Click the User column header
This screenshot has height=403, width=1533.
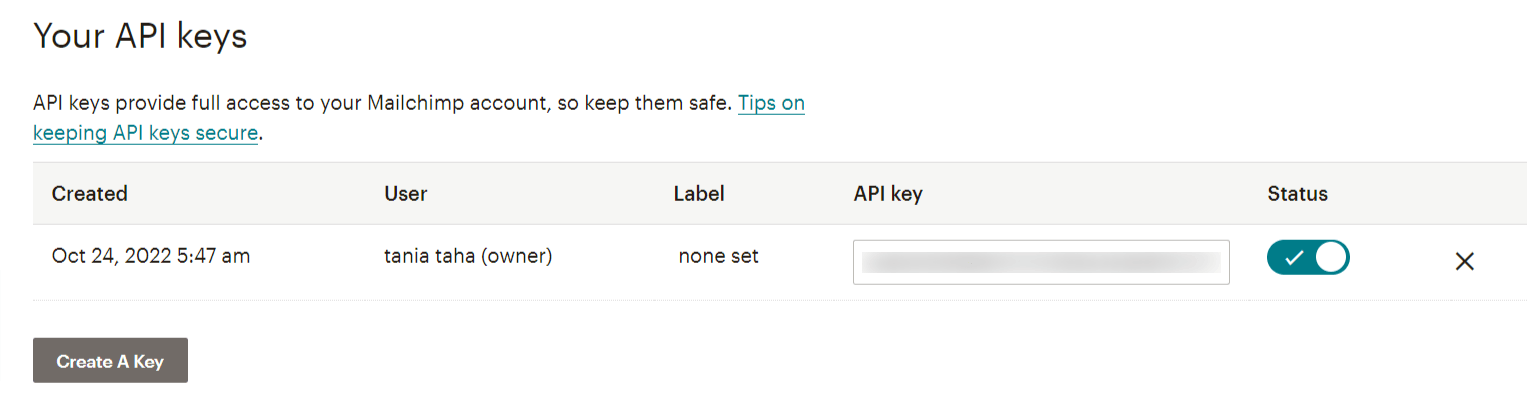point(405,194)
